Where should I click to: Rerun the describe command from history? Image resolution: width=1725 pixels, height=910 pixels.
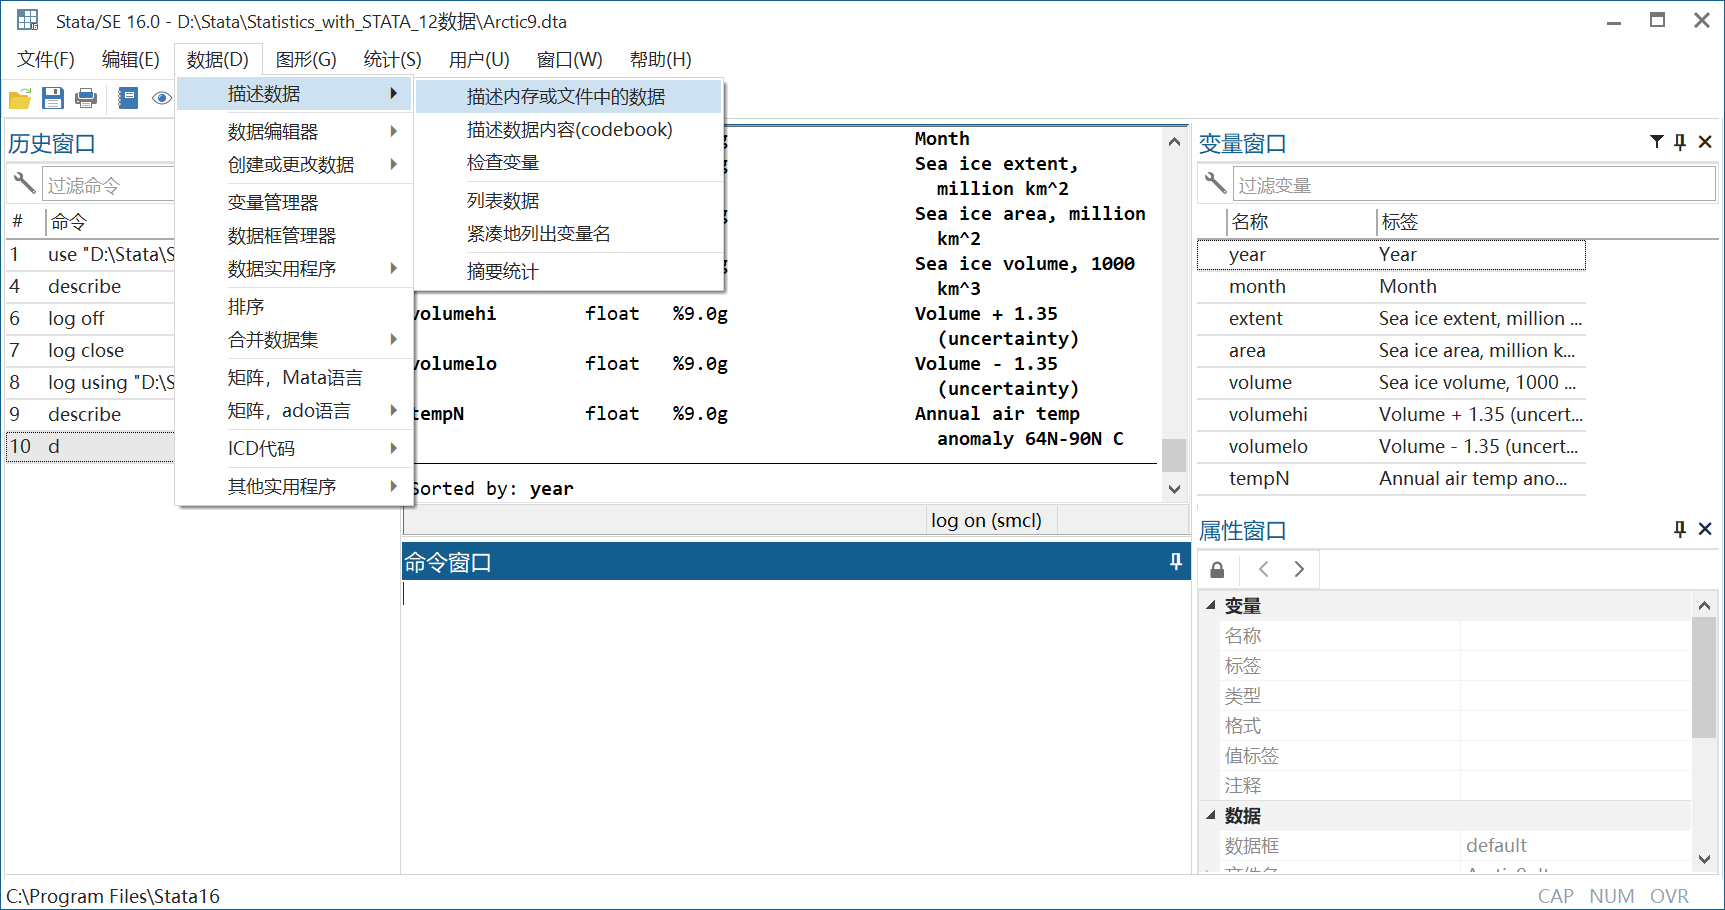tap(85, 286)
